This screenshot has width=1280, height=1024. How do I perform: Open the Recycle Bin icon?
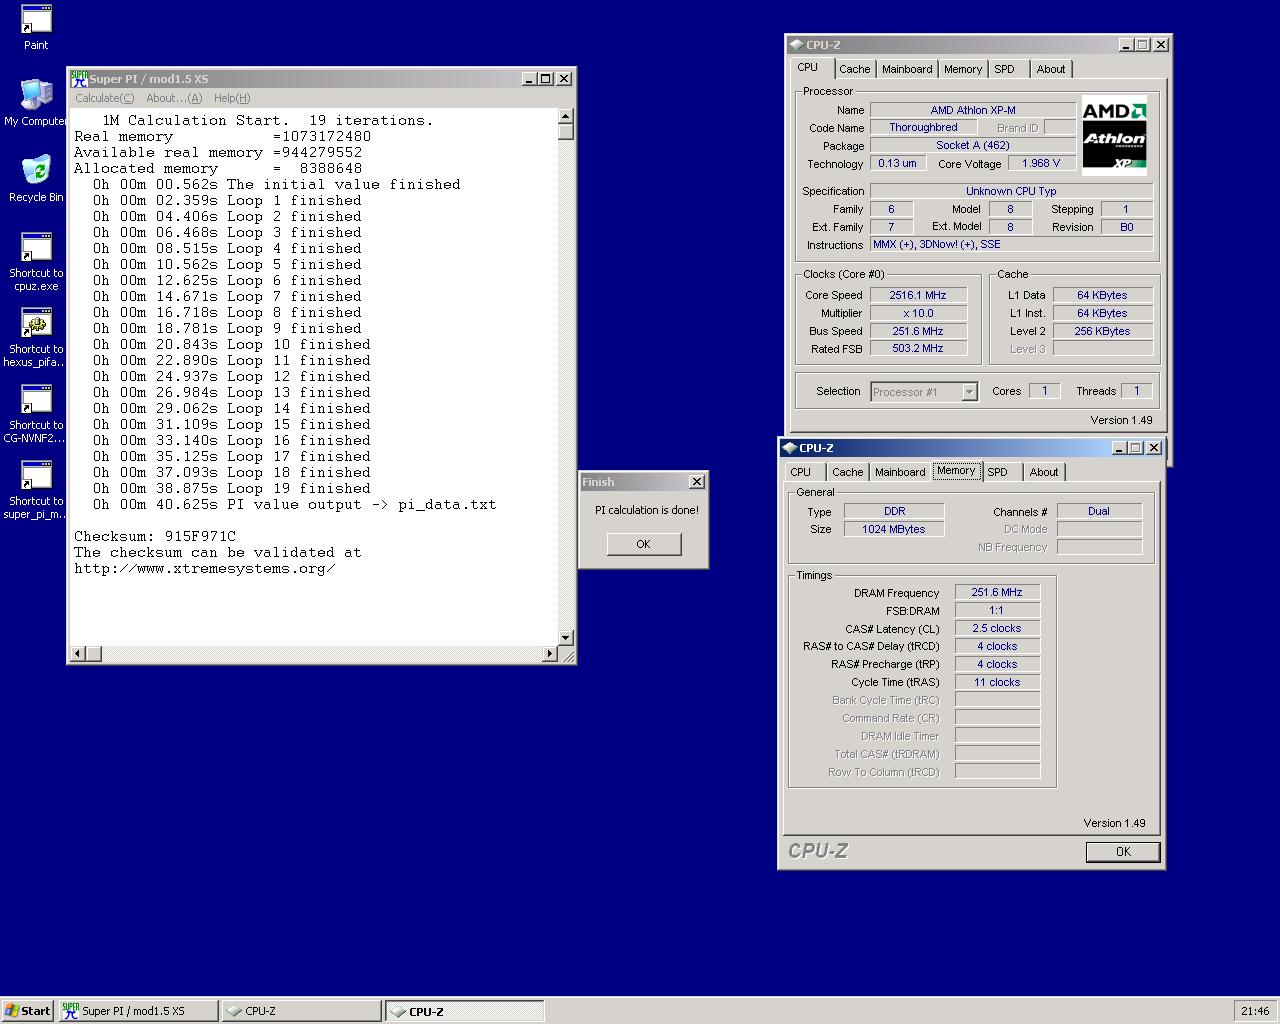point(36,179)
